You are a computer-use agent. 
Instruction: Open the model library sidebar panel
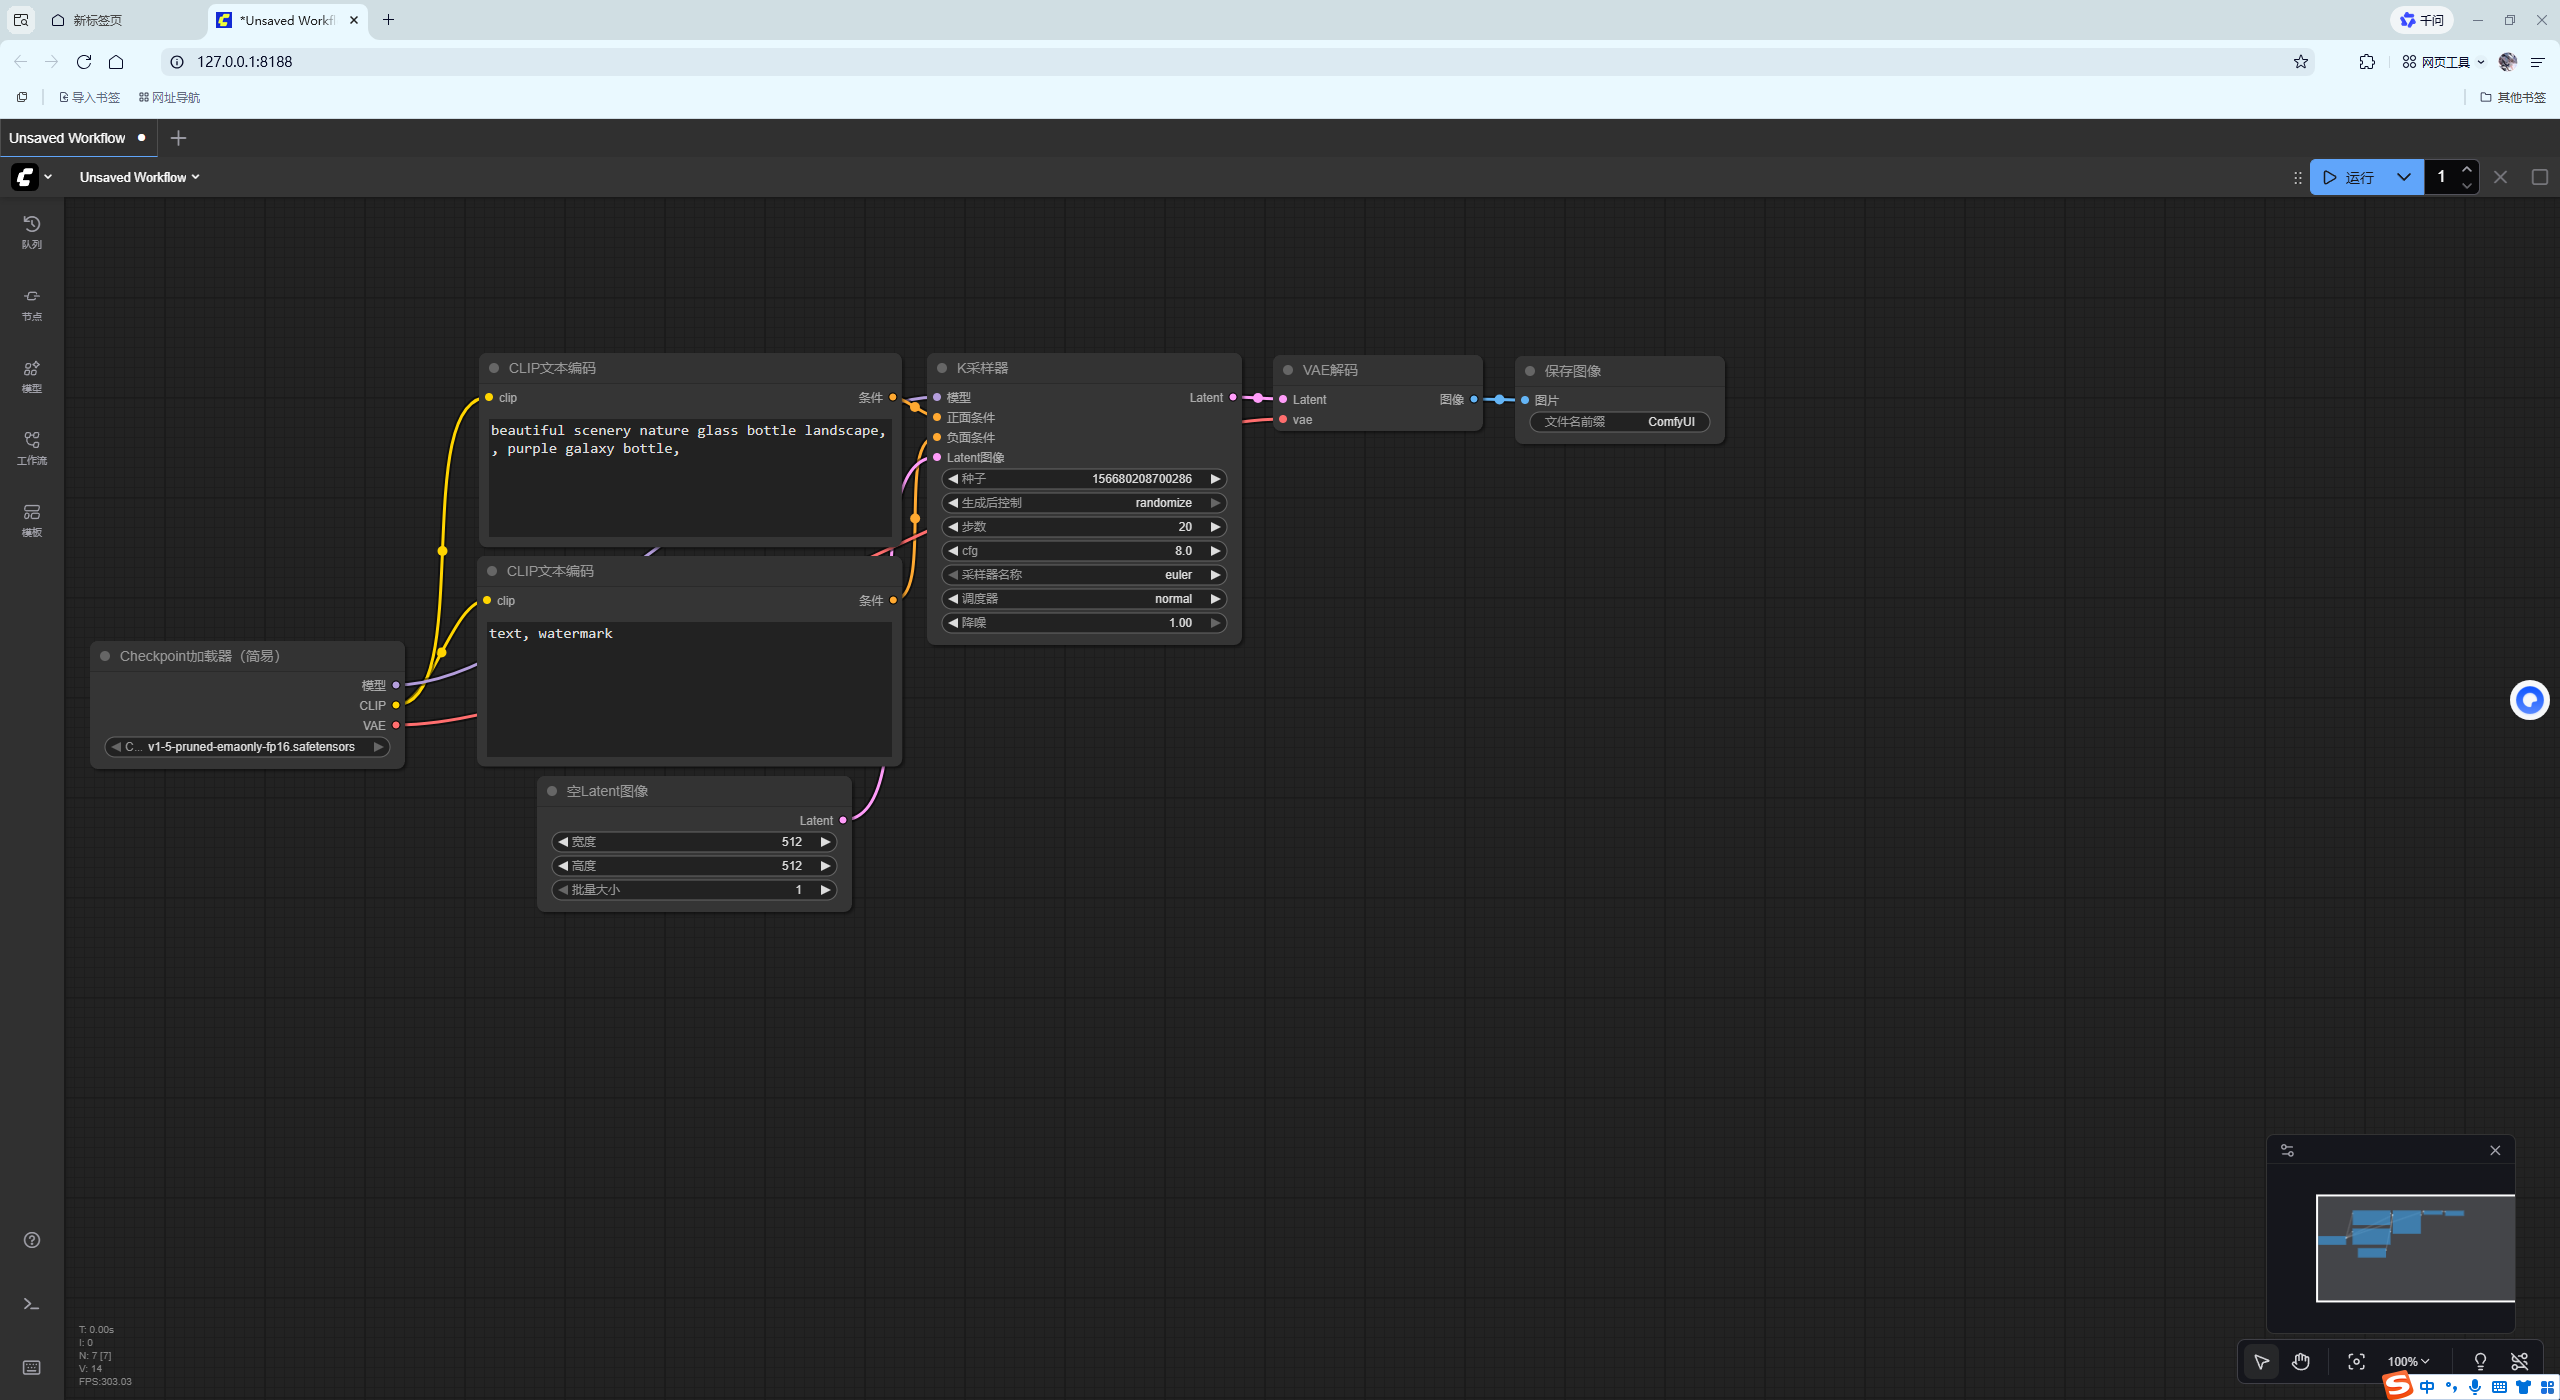coord(32,375)
